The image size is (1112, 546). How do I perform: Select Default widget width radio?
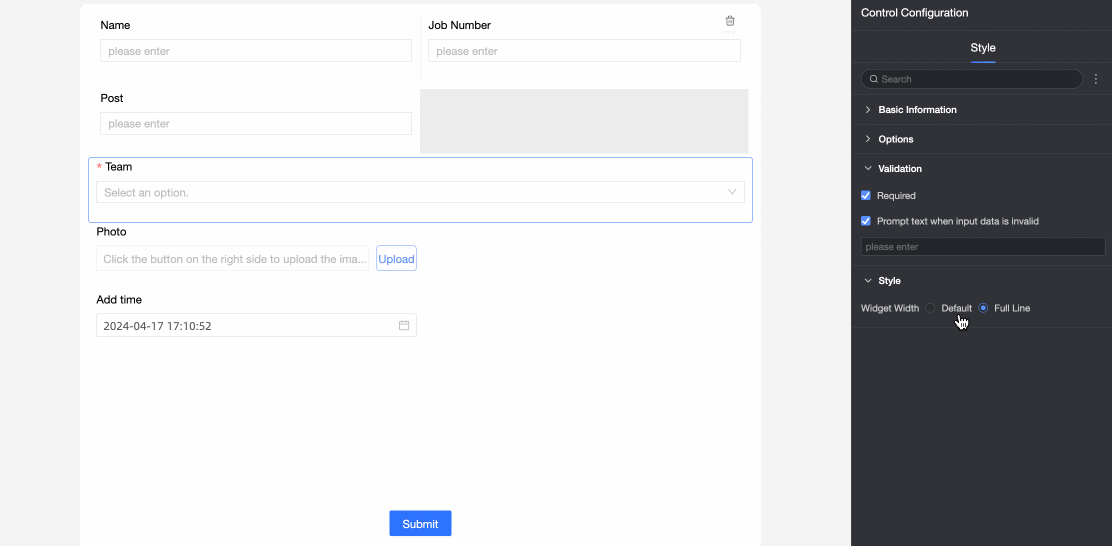tap(931, 308)
